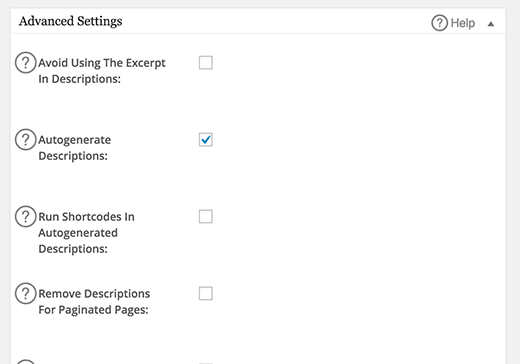Click the 'Remove Descriptions For Paginated Pages' label
The height and width of the screenshot is (364, 520).
coord(94,302)
